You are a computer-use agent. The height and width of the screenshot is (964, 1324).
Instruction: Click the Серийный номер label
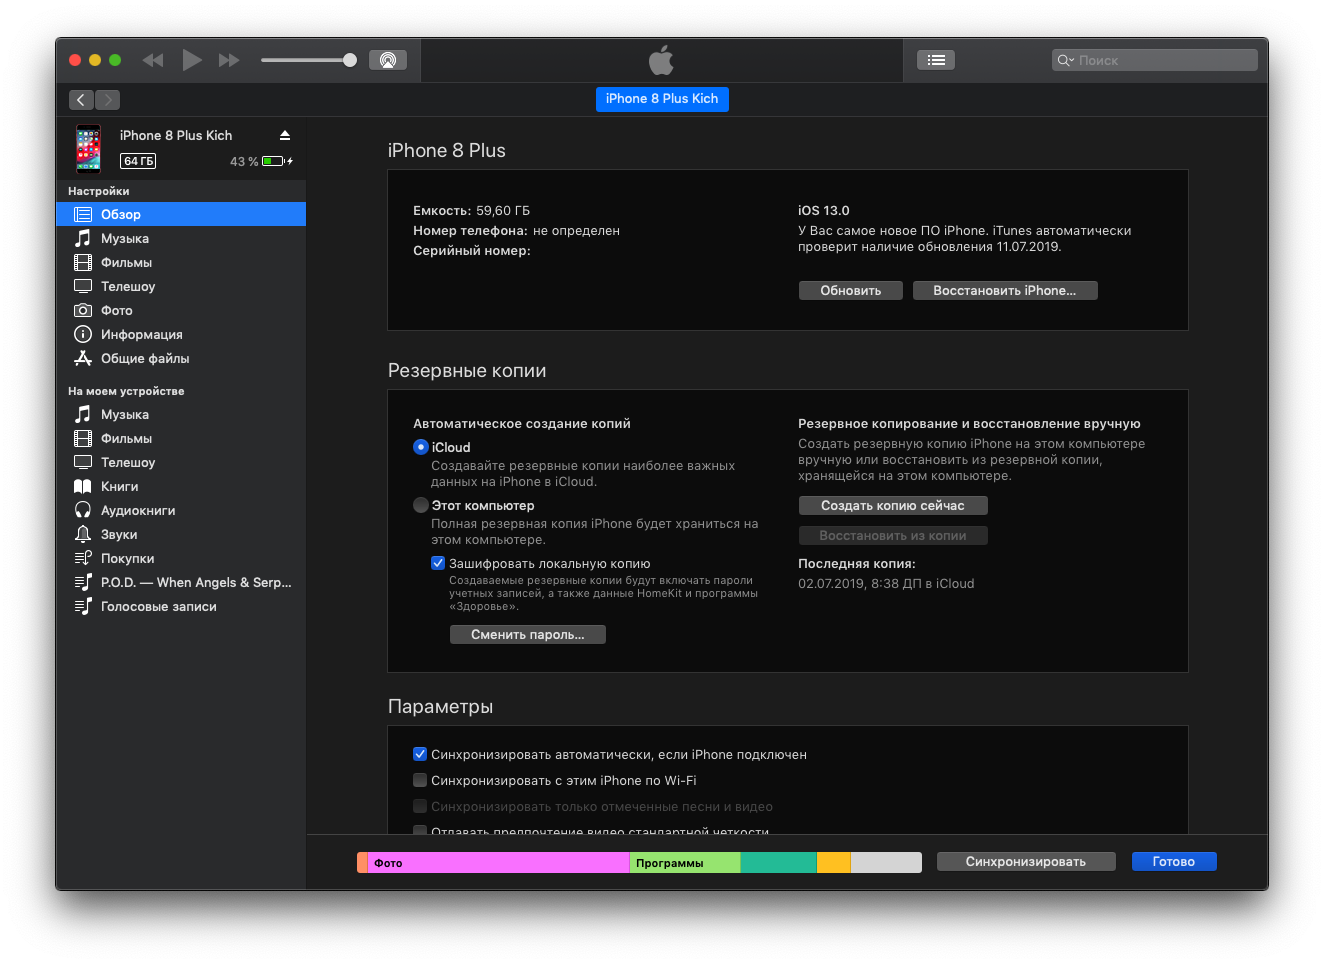(472, 251)
